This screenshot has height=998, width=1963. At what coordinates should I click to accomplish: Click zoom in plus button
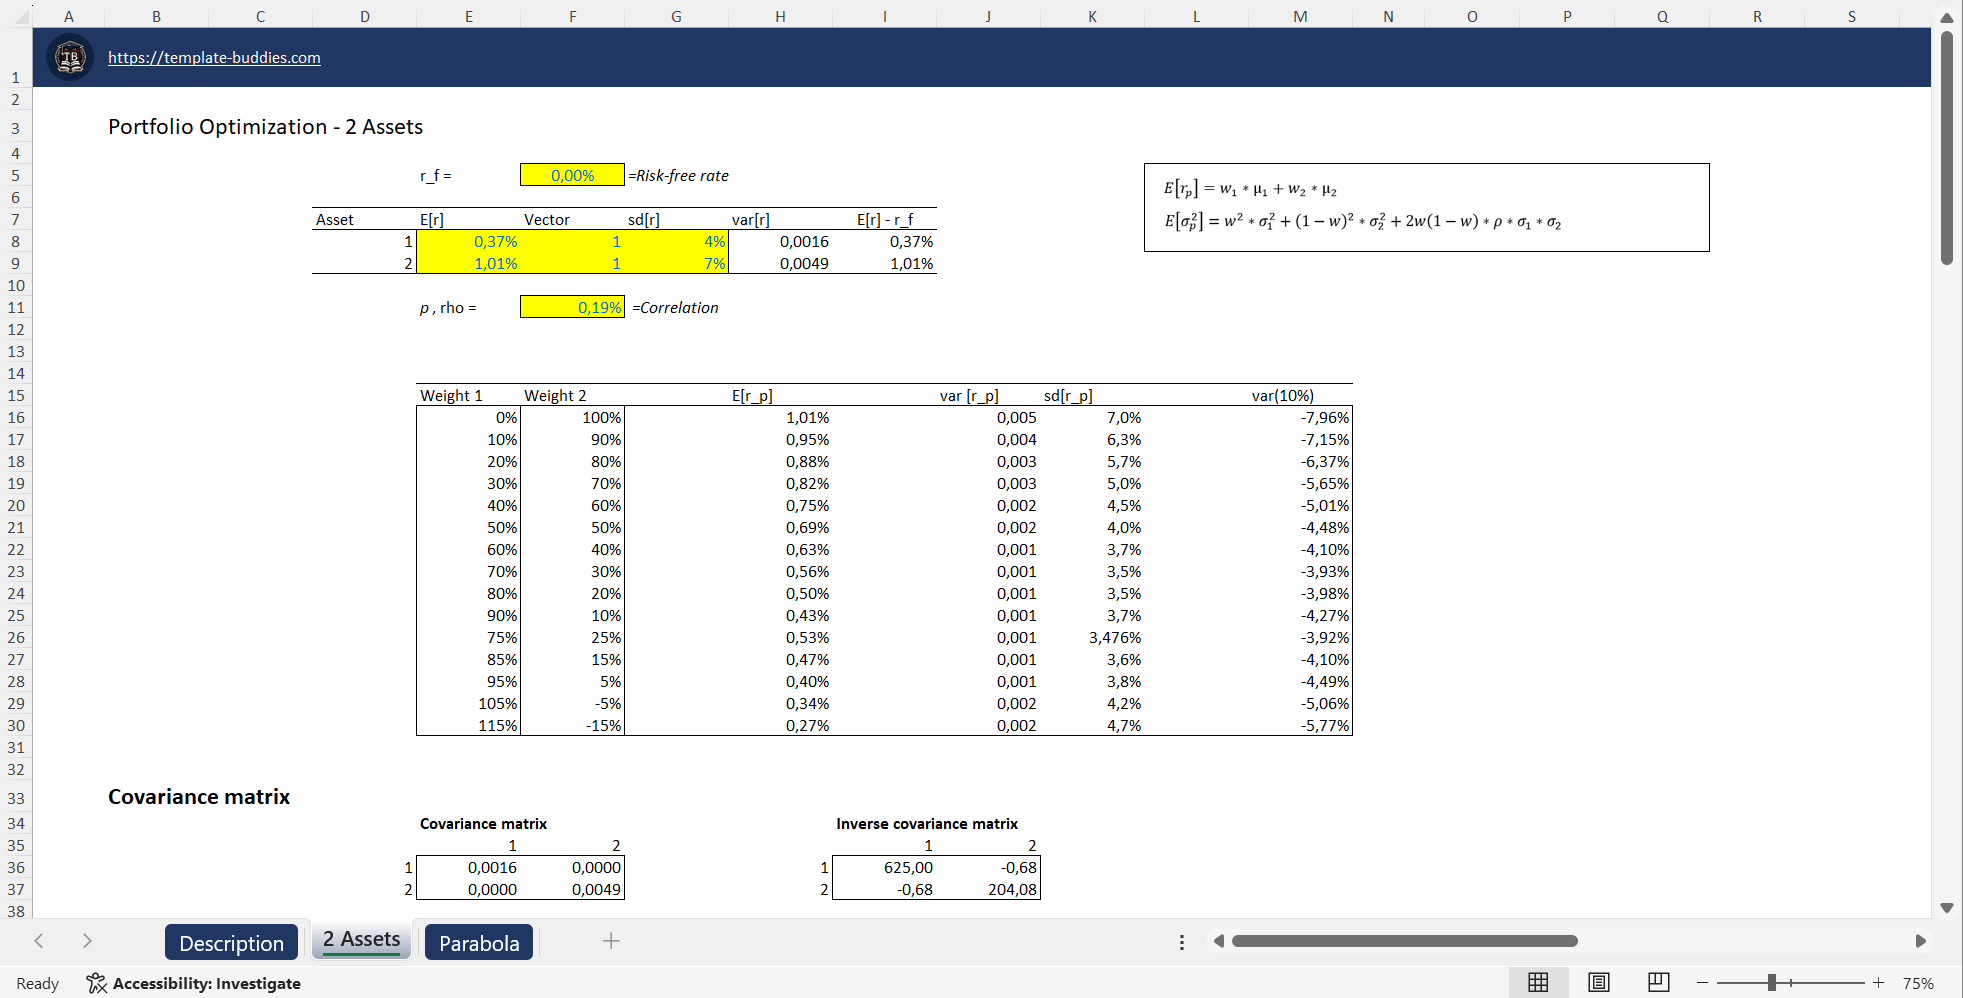point(1879,983)
